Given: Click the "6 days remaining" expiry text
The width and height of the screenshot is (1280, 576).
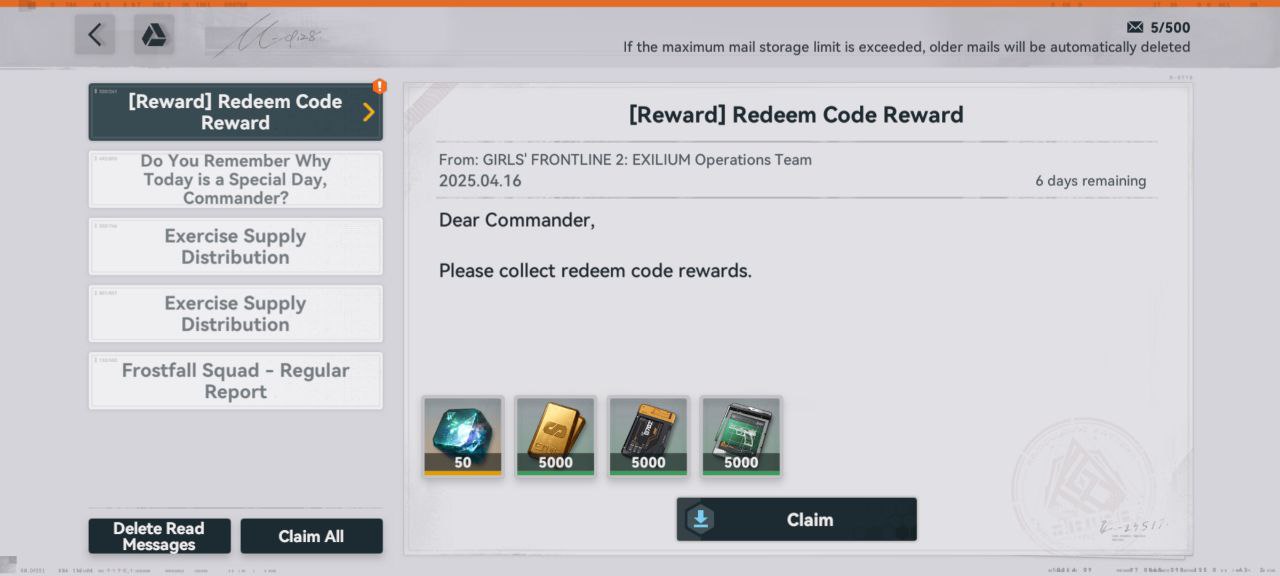Looking at the screenshot, I should point(1091,181).
